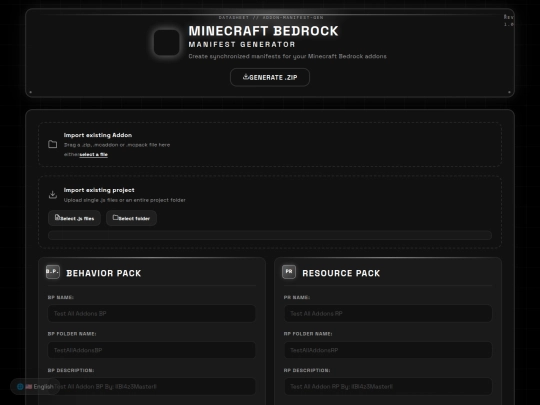Click the Generate .ZIP button
Viewport: 540px width, 405px height.
coord(270,77)
